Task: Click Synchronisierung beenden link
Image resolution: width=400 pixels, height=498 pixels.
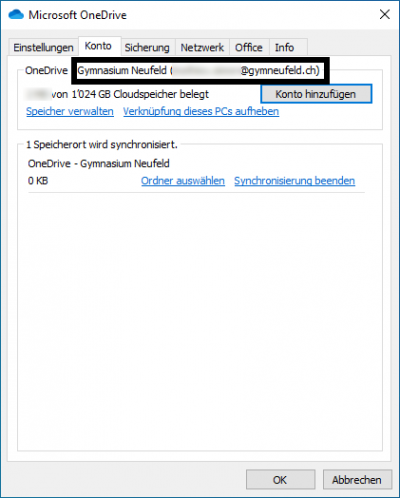Action: coord(294,181)
